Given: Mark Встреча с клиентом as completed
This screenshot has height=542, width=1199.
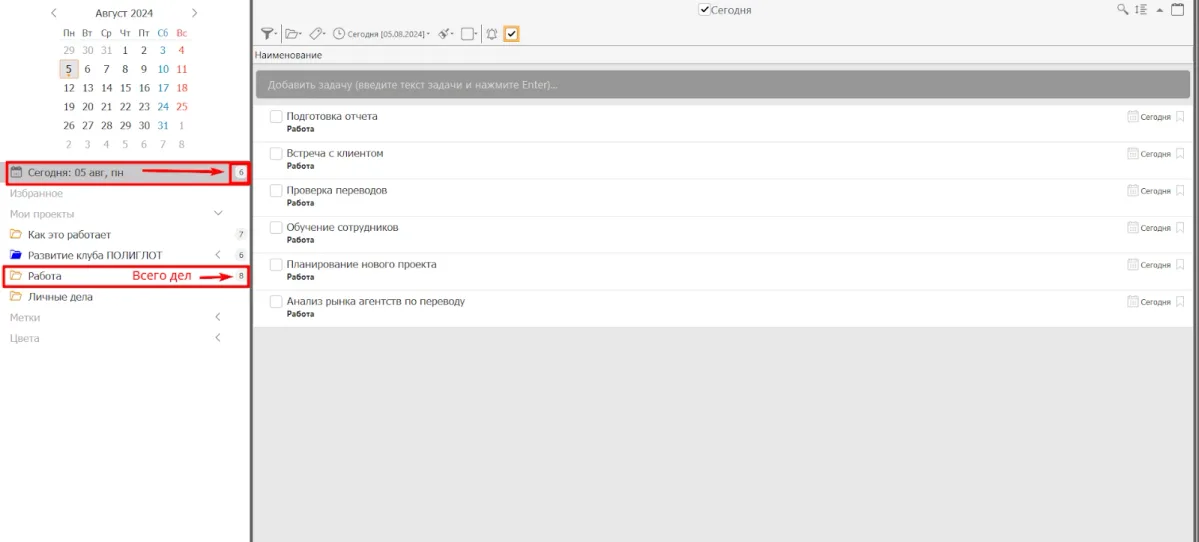Looking at the screenshot, I should tap(276, 154).
